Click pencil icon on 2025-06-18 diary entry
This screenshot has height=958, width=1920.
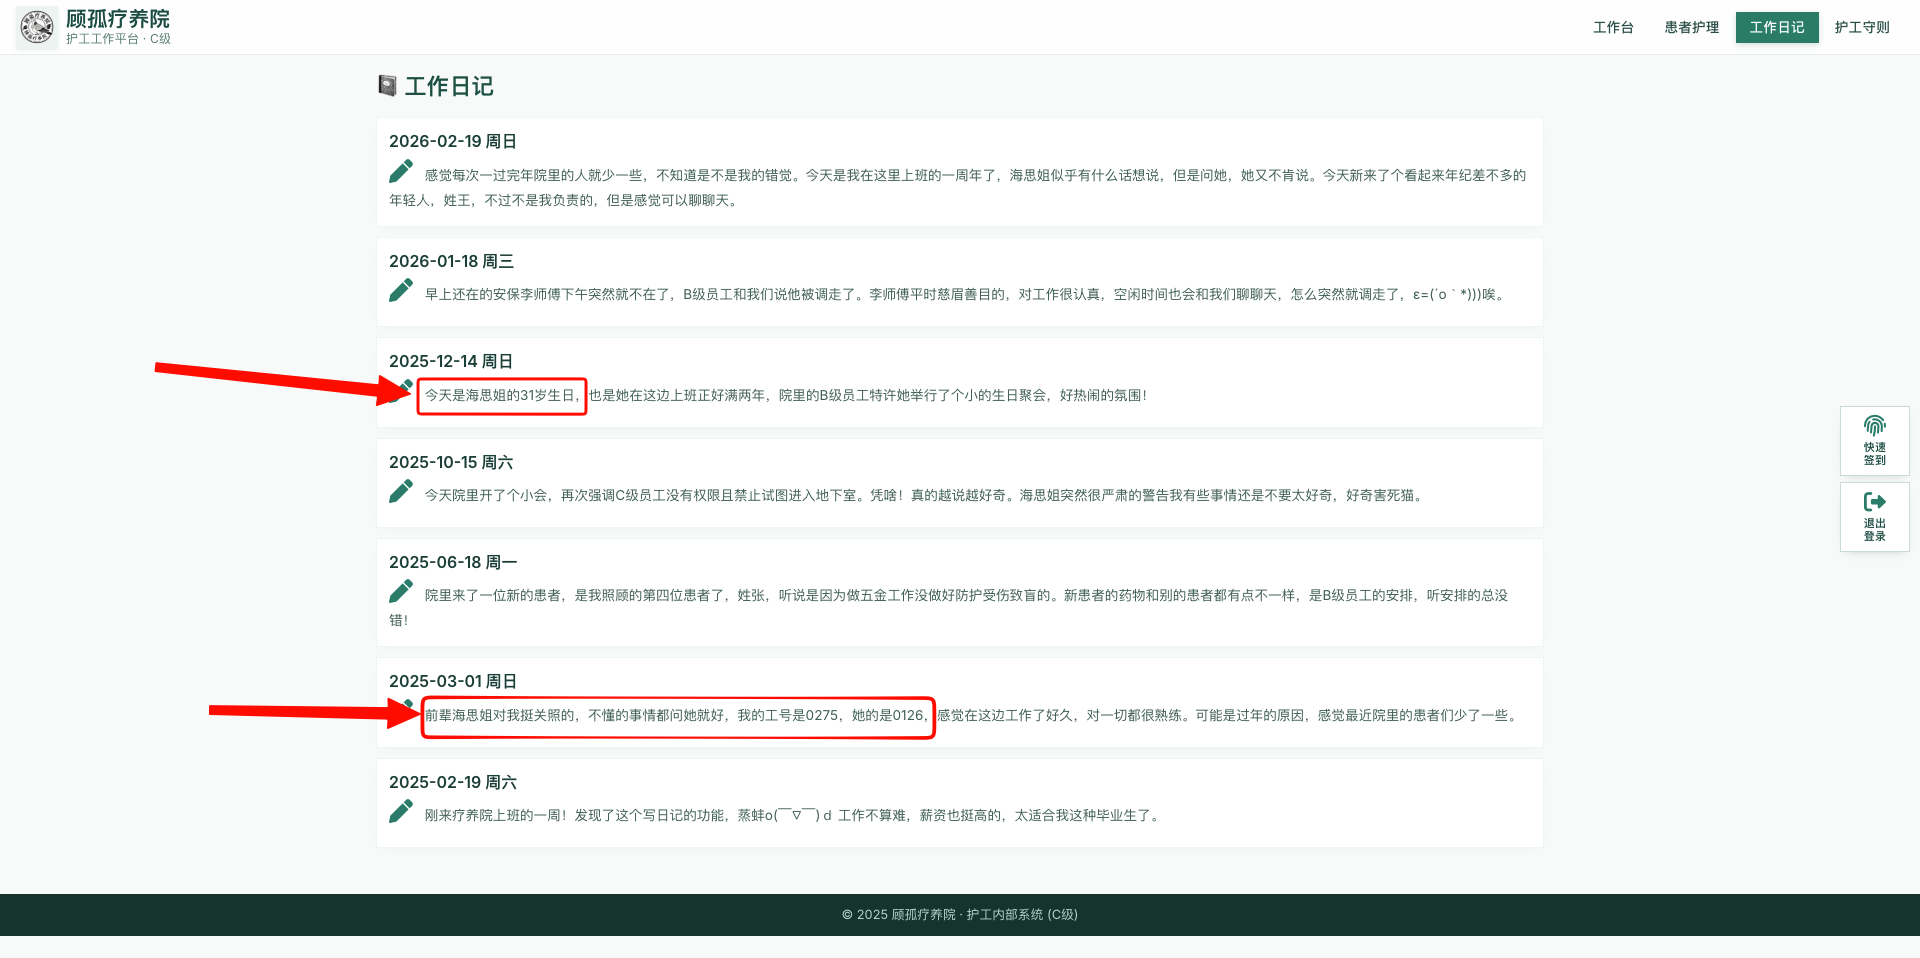click(401, 592)
